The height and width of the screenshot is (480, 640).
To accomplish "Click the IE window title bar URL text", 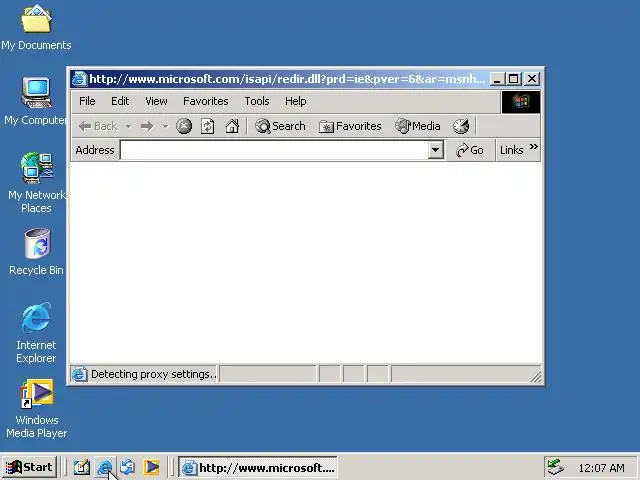I will click(287, 79).
